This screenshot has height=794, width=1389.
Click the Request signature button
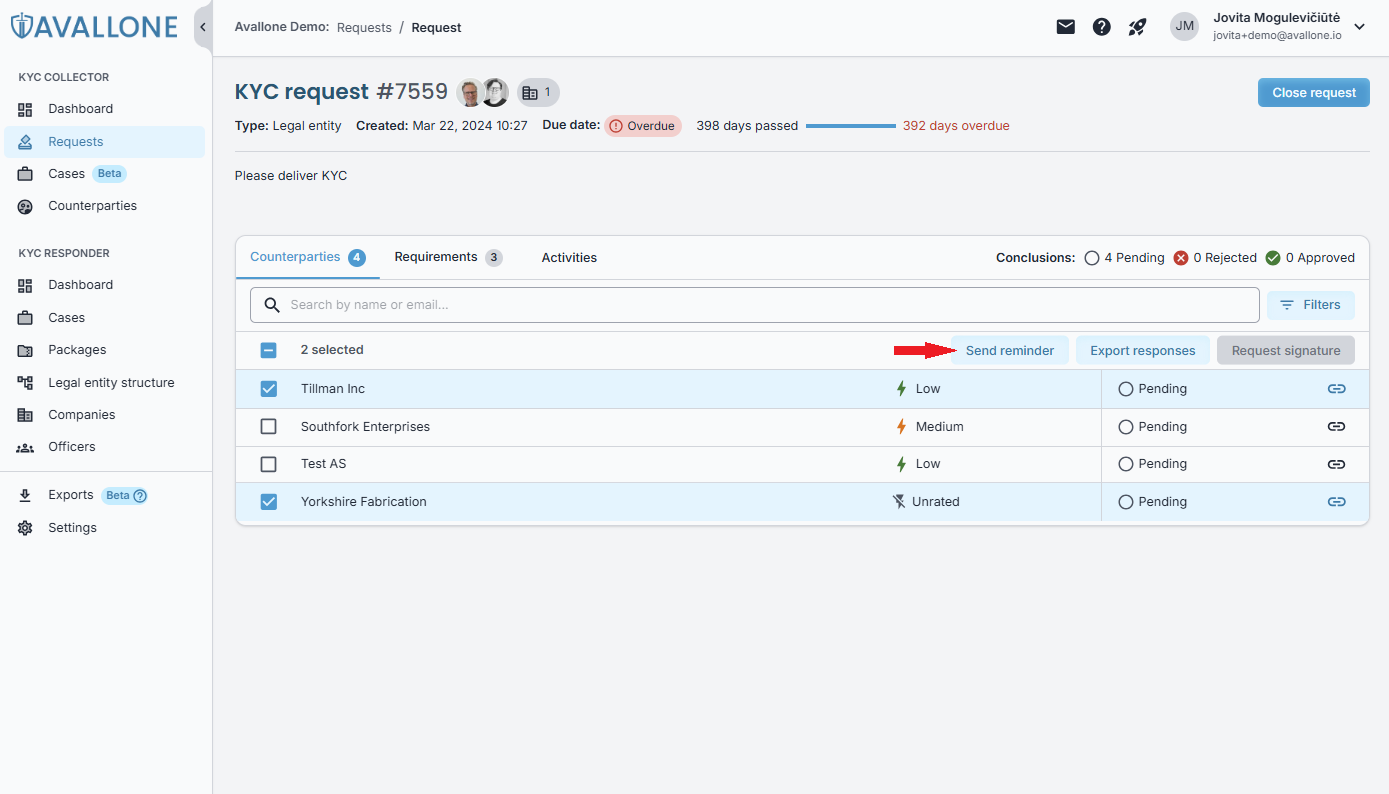click(1286, 351)
